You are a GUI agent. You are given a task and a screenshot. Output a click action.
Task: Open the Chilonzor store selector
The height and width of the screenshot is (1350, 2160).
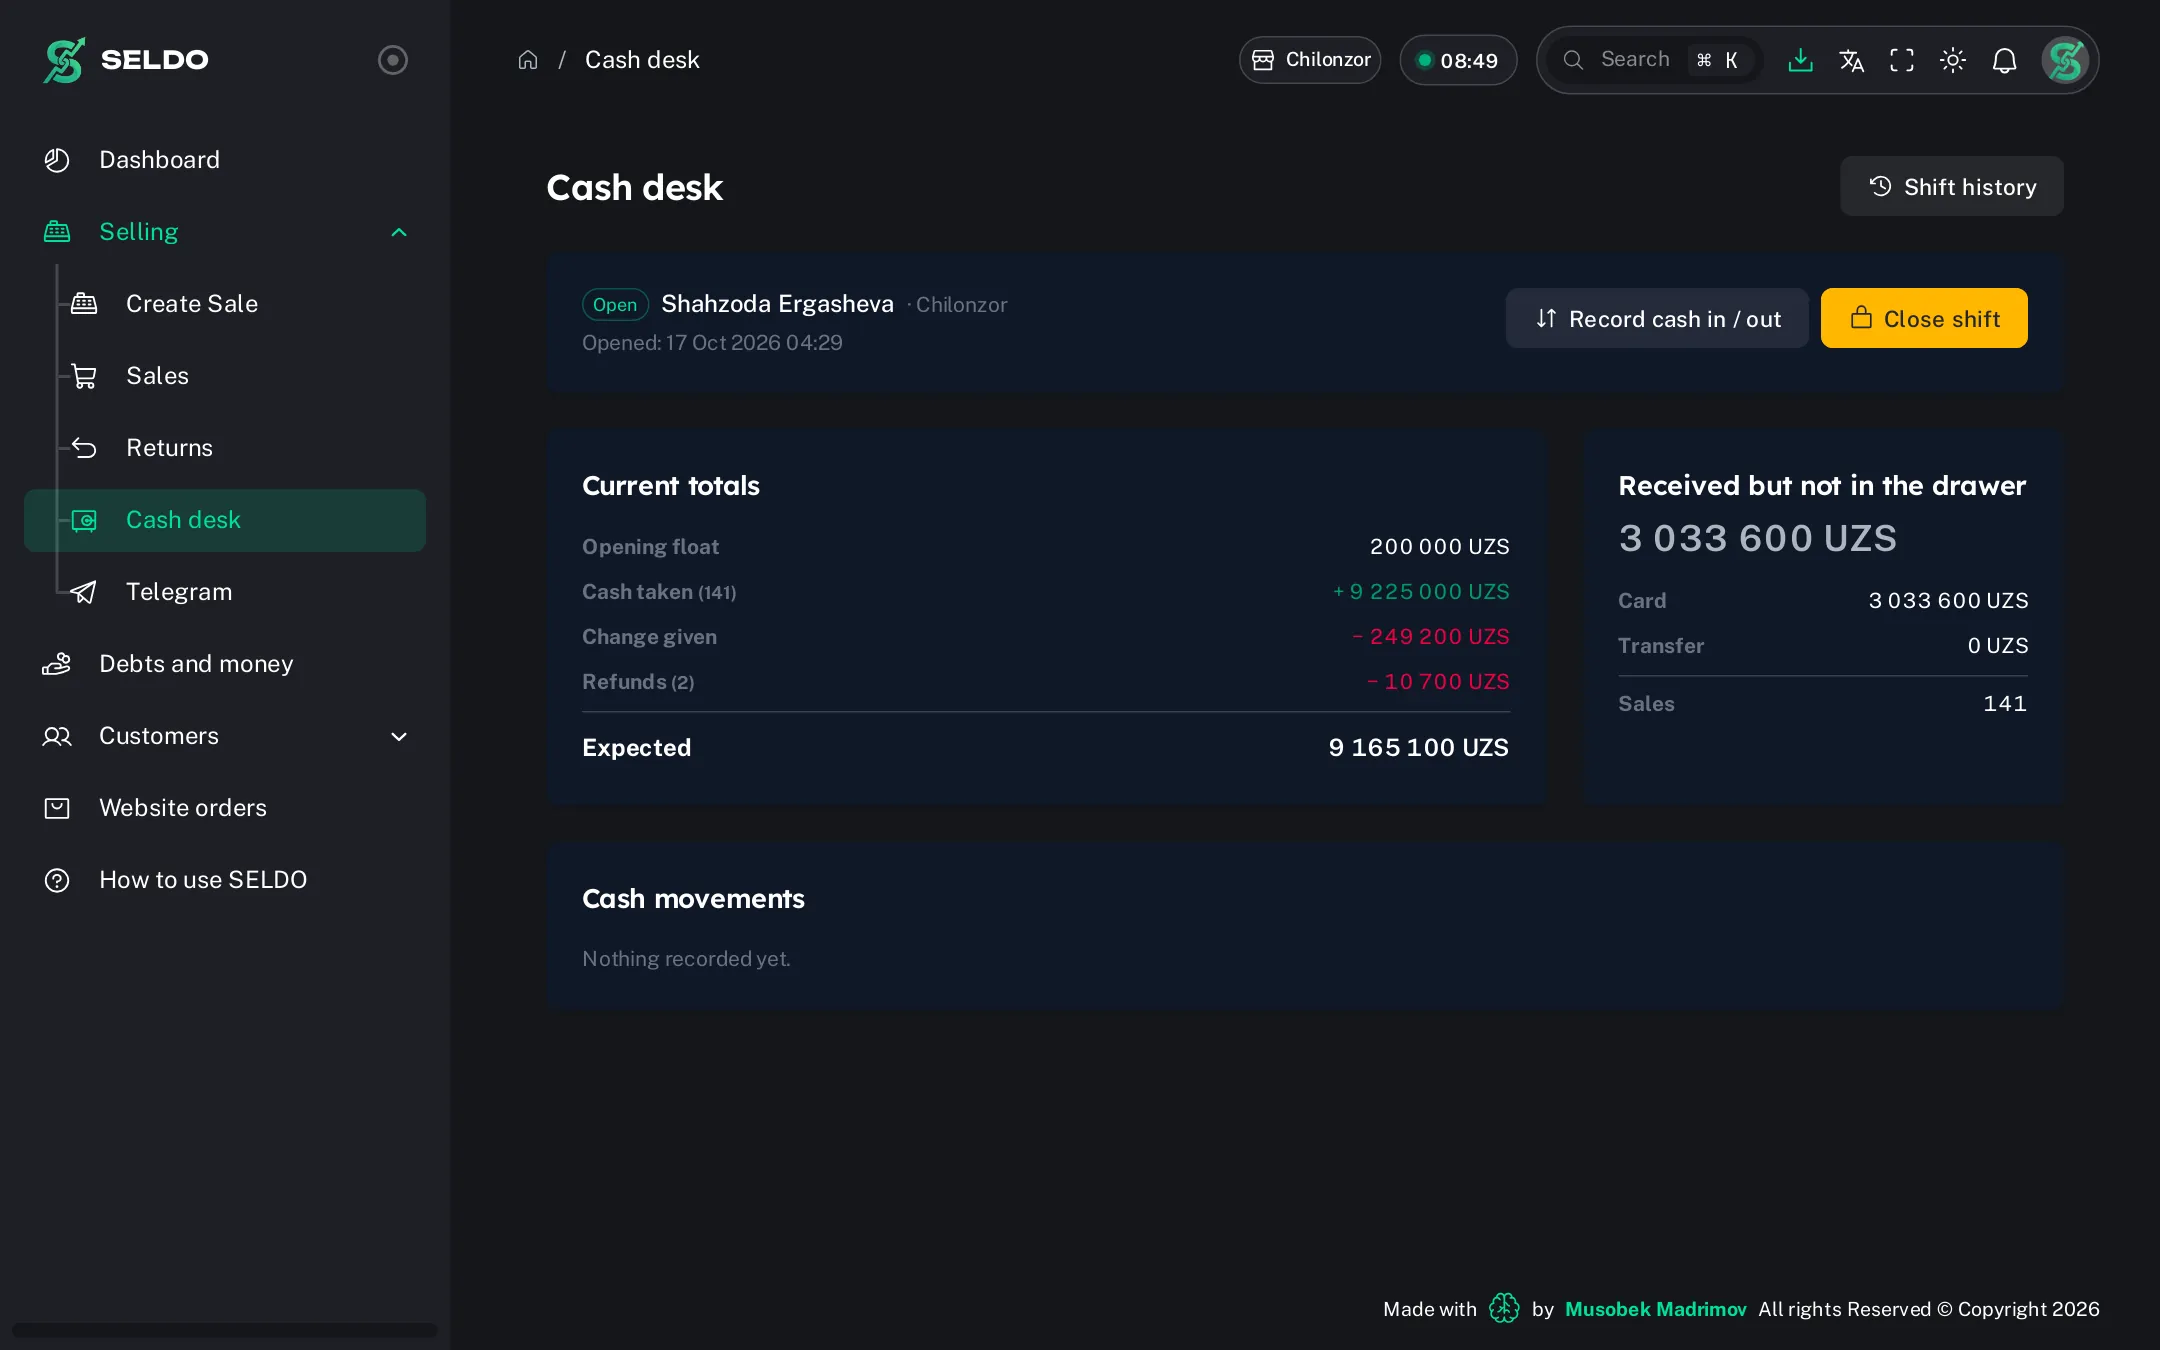pyautogui.click(x=1310, y=60)
